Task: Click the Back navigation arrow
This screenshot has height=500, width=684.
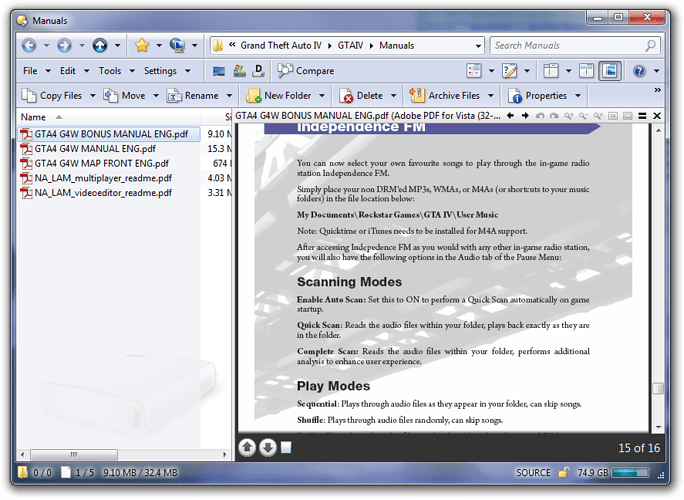Action: [29, 45]
